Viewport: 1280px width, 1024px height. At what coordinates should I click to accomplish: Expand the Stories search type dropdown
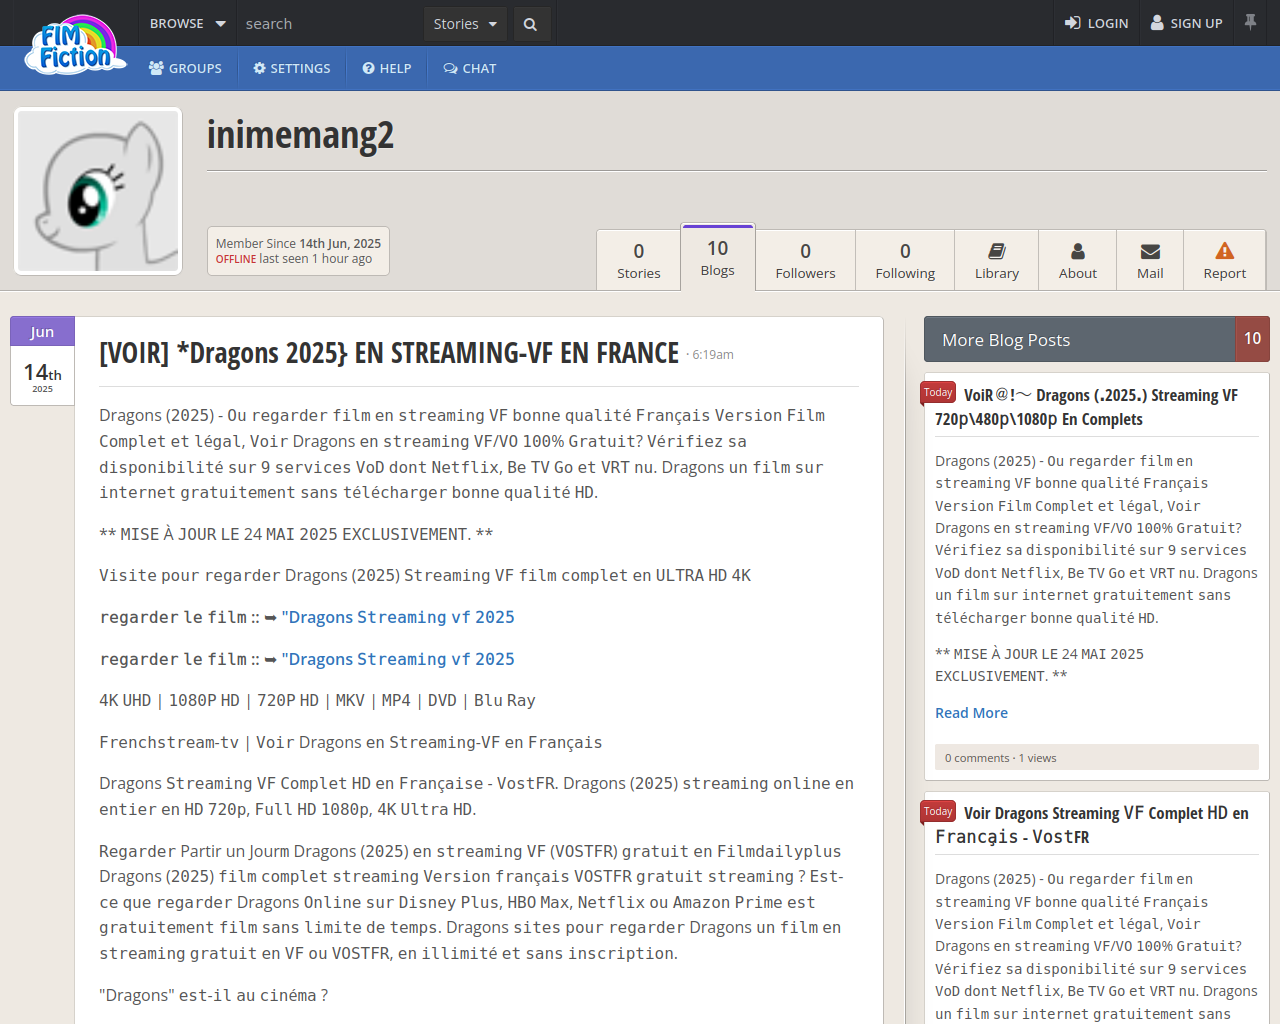(x=465, y=24)
